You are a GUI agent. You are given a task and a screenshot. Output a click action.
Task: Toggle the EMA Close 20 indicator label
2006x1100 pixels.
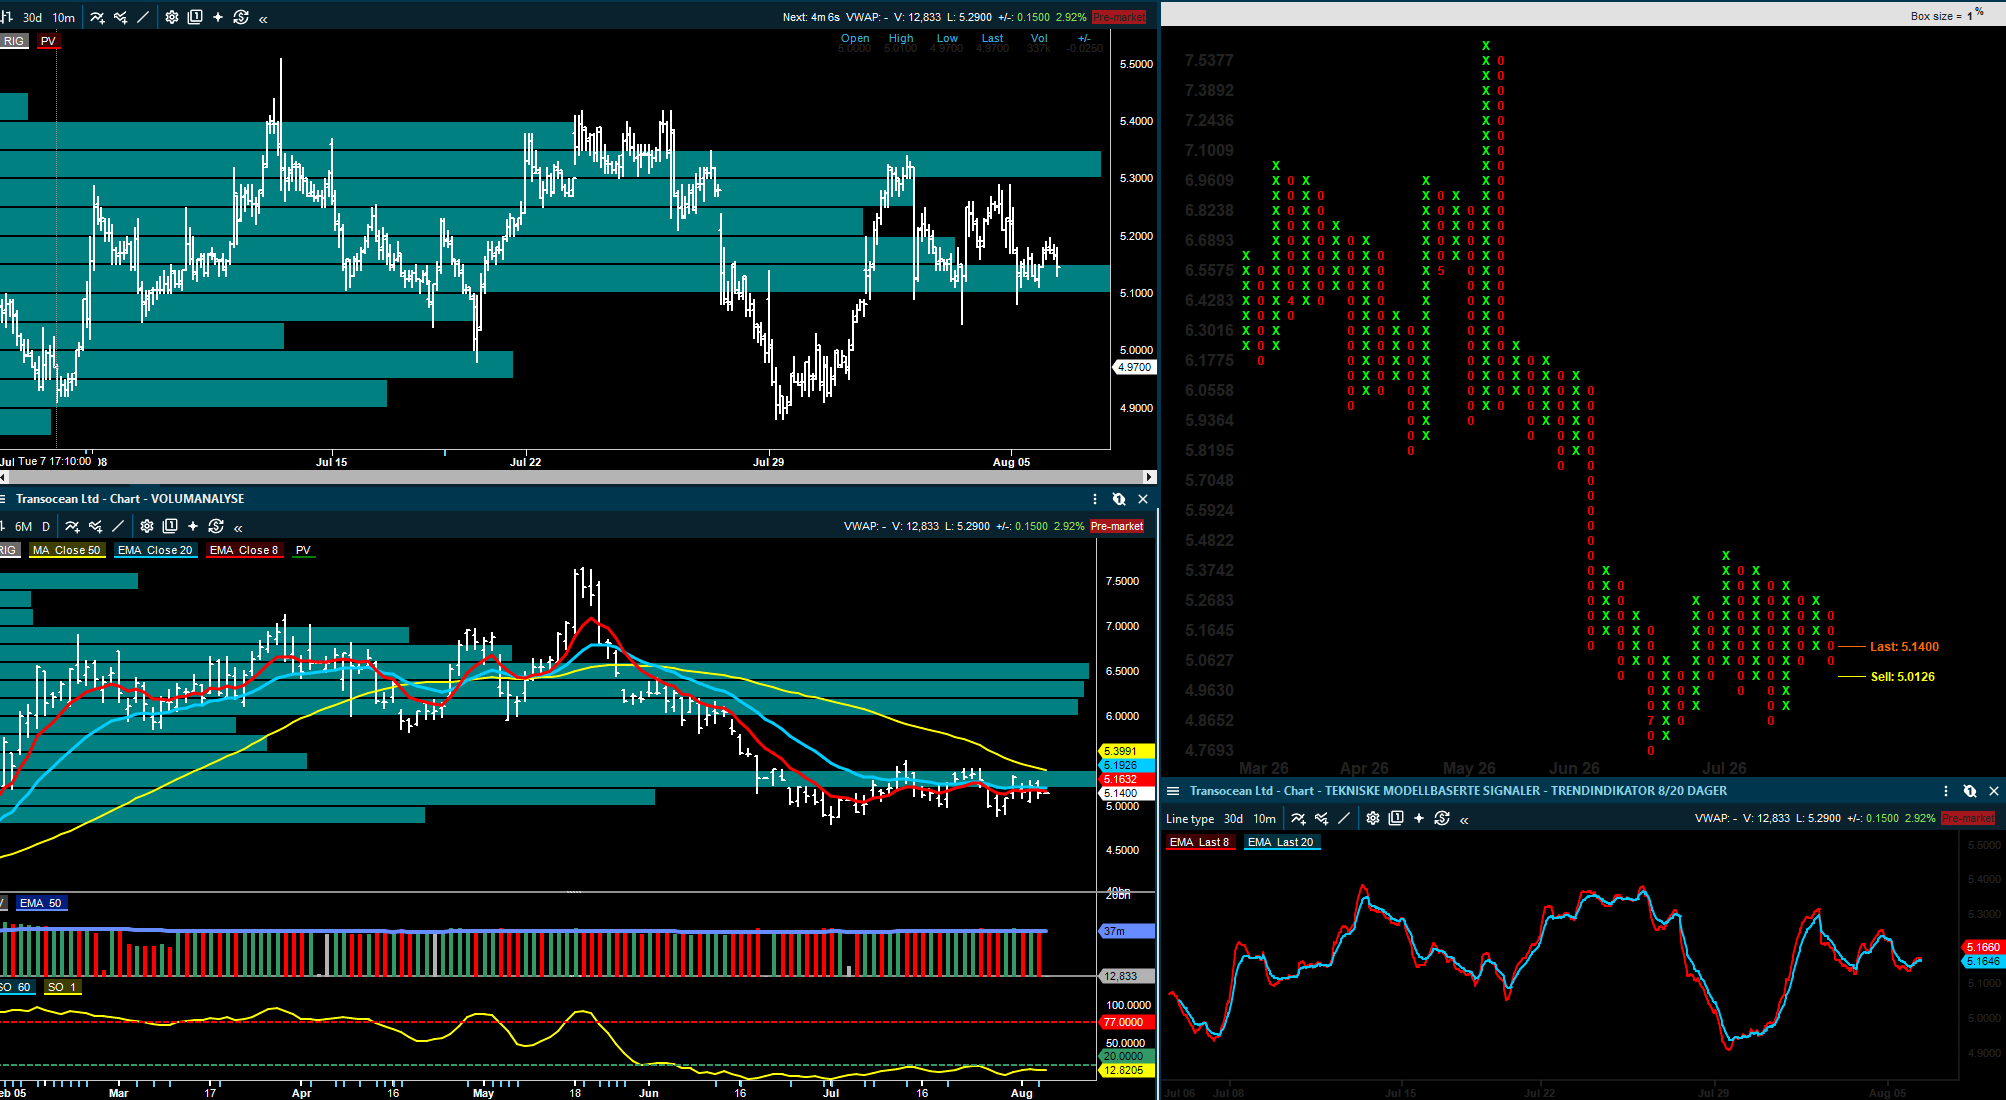pyautogui.click(x=155, y=550)
